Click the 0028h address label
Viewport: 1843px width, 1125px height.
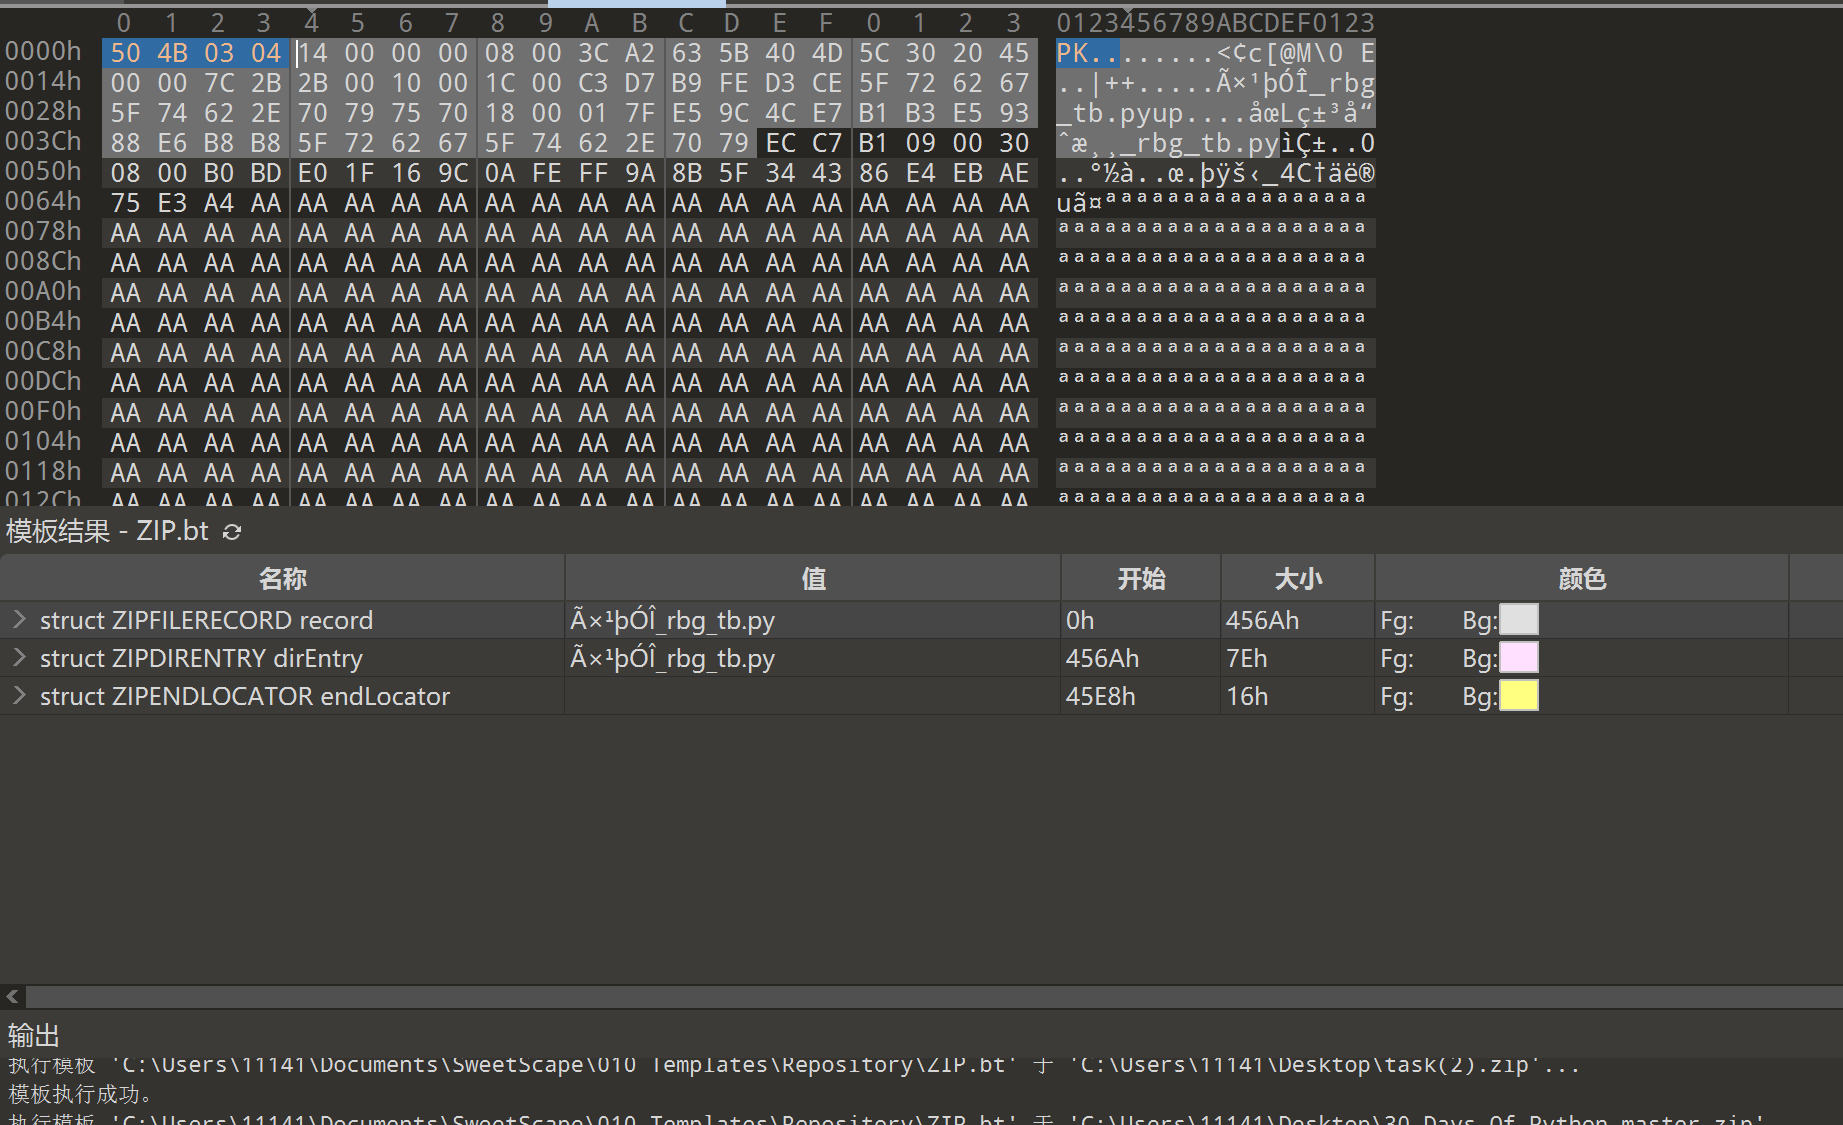click(x=43, y=111)
